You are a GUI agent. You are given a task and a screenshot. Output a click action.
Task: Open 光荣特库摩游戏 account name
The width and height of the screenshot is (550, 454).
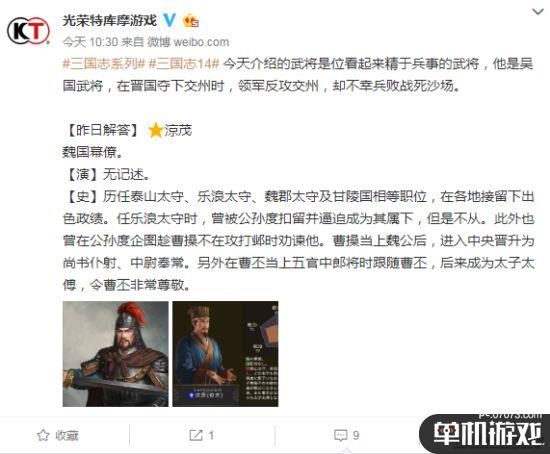tap(109, 20)
